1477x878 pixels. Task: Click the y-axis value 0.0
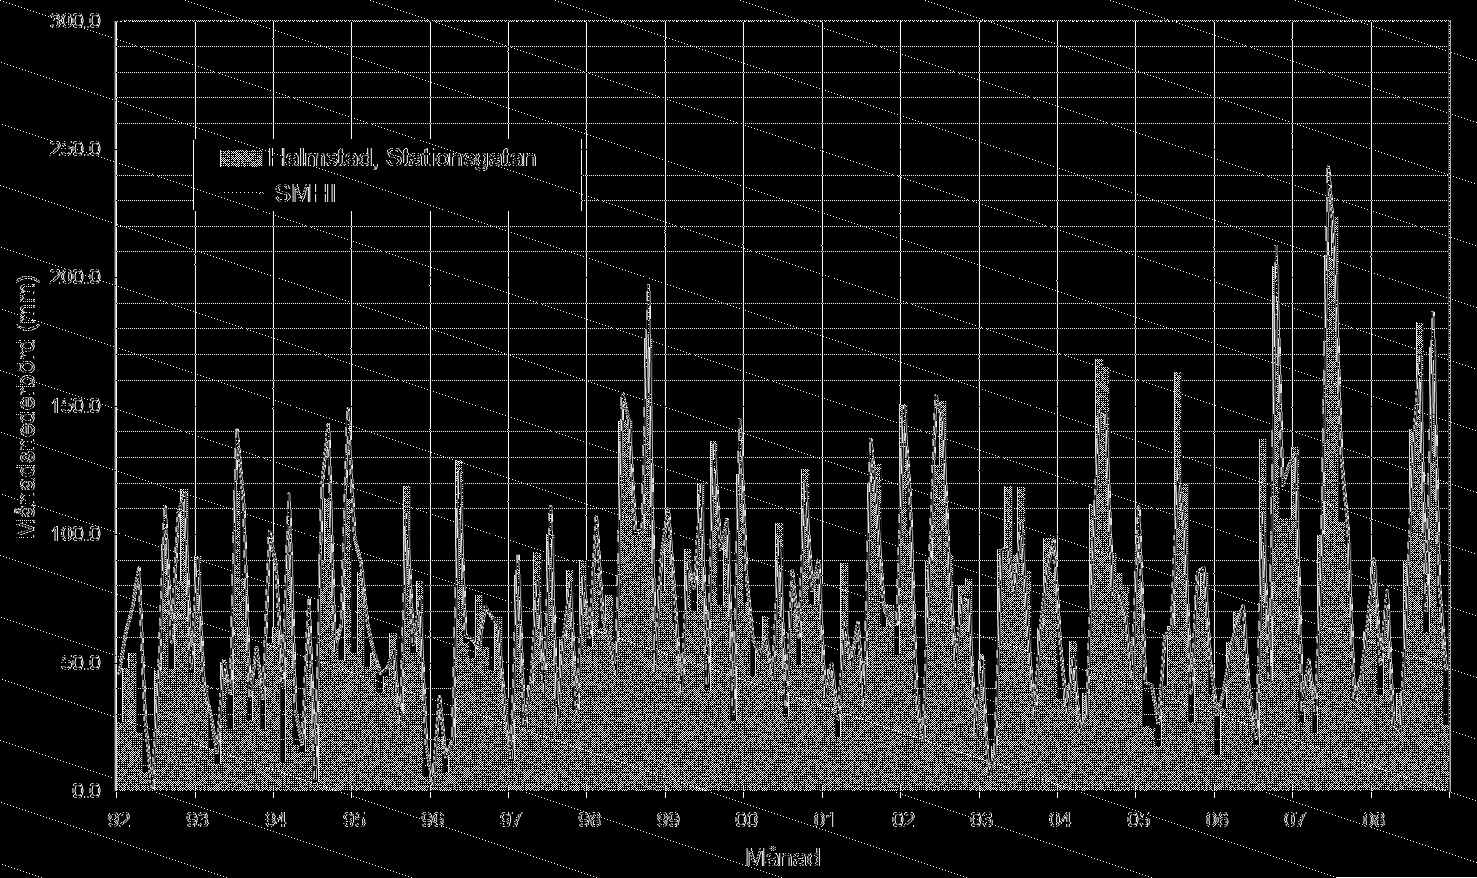click(x=87, y=790)
